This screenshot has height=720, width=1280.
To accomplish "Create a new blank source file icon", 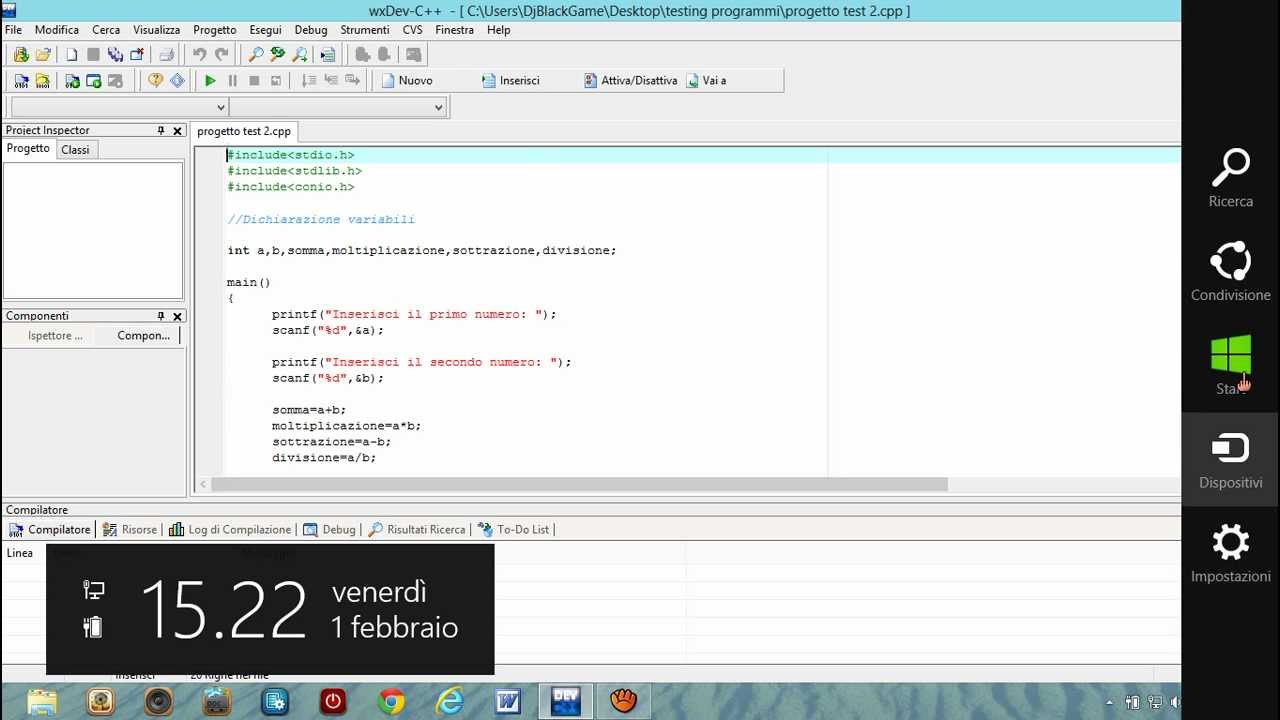I will (71, 55).
